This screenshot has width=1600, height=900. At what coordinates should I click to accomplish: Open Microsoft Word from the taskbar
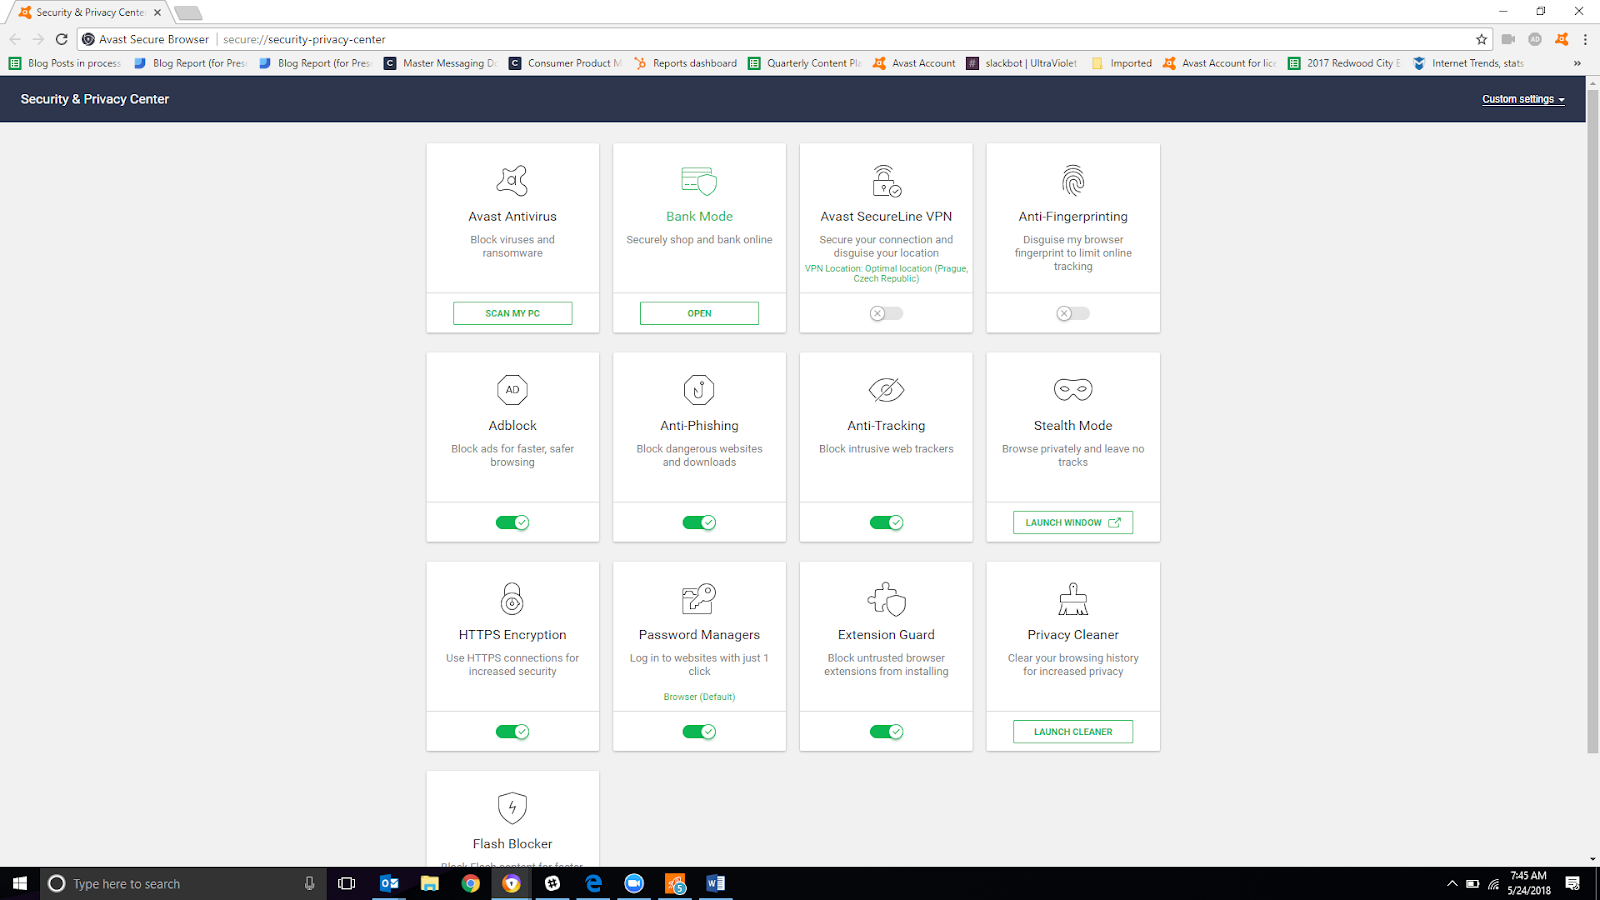coord(715,883)
